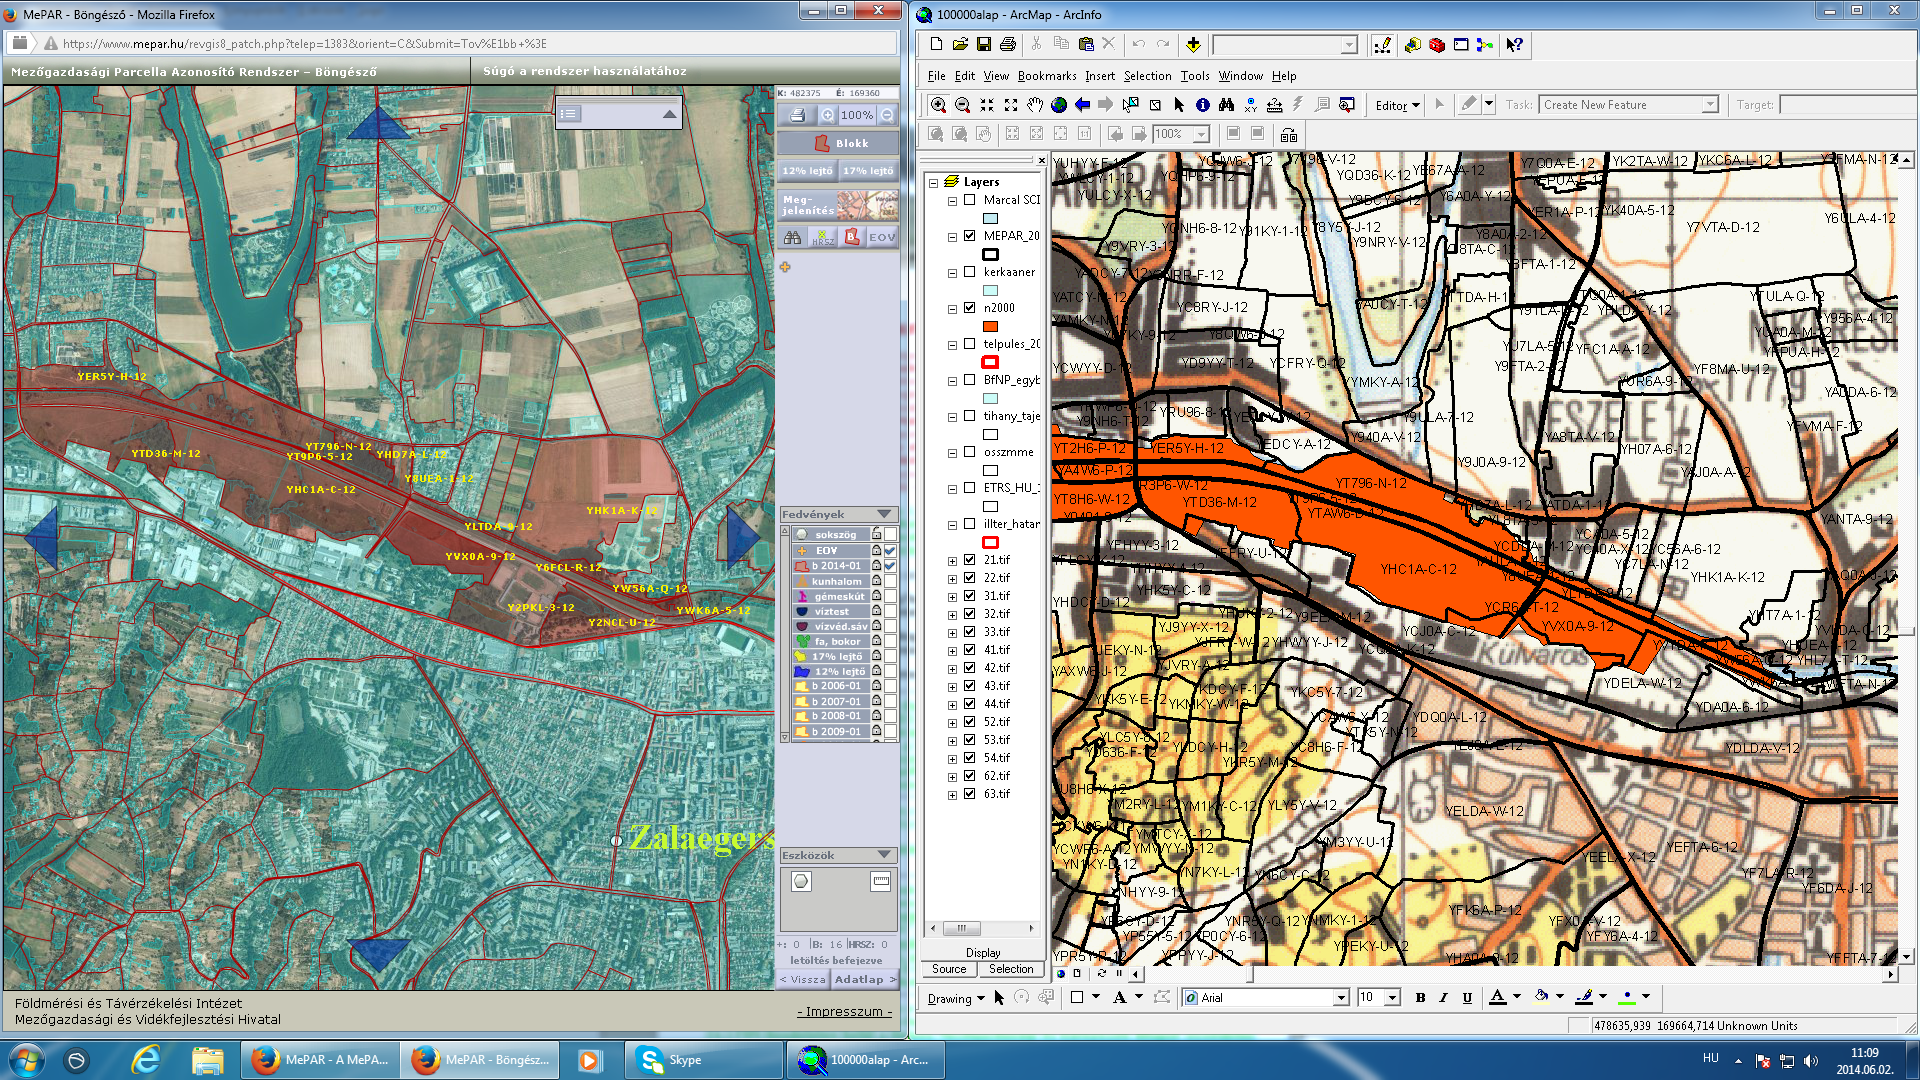1920x1080 pixels.
Task: Toggle the MEPAR_20 layer checkbox
Action: [969, 236]
